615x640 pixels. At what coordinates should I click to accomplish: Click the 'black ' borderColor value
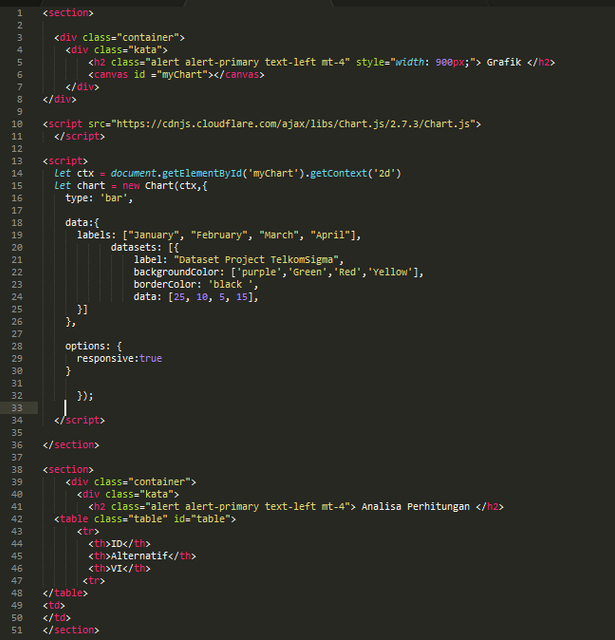(231, 284)
